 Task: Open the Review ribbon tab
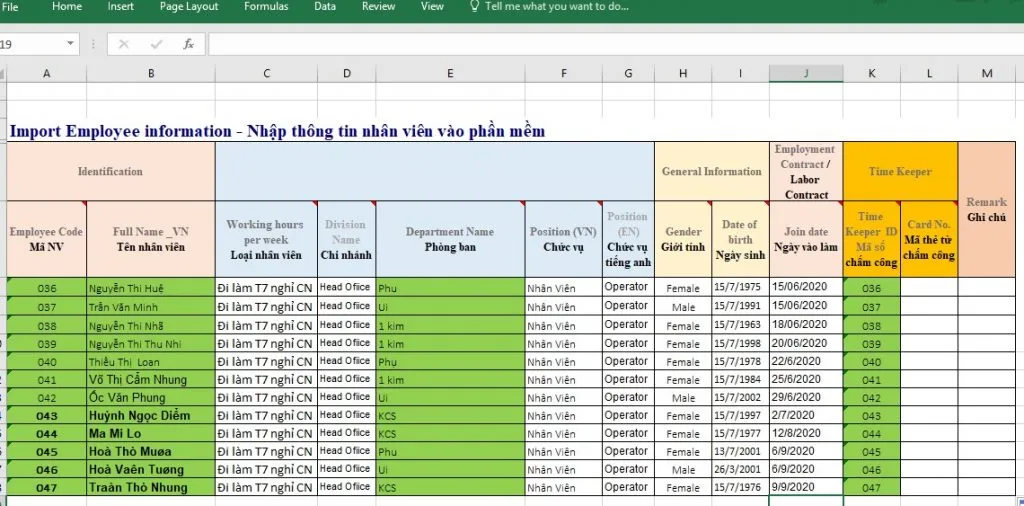pyautogui.click(x=378, y=7)
